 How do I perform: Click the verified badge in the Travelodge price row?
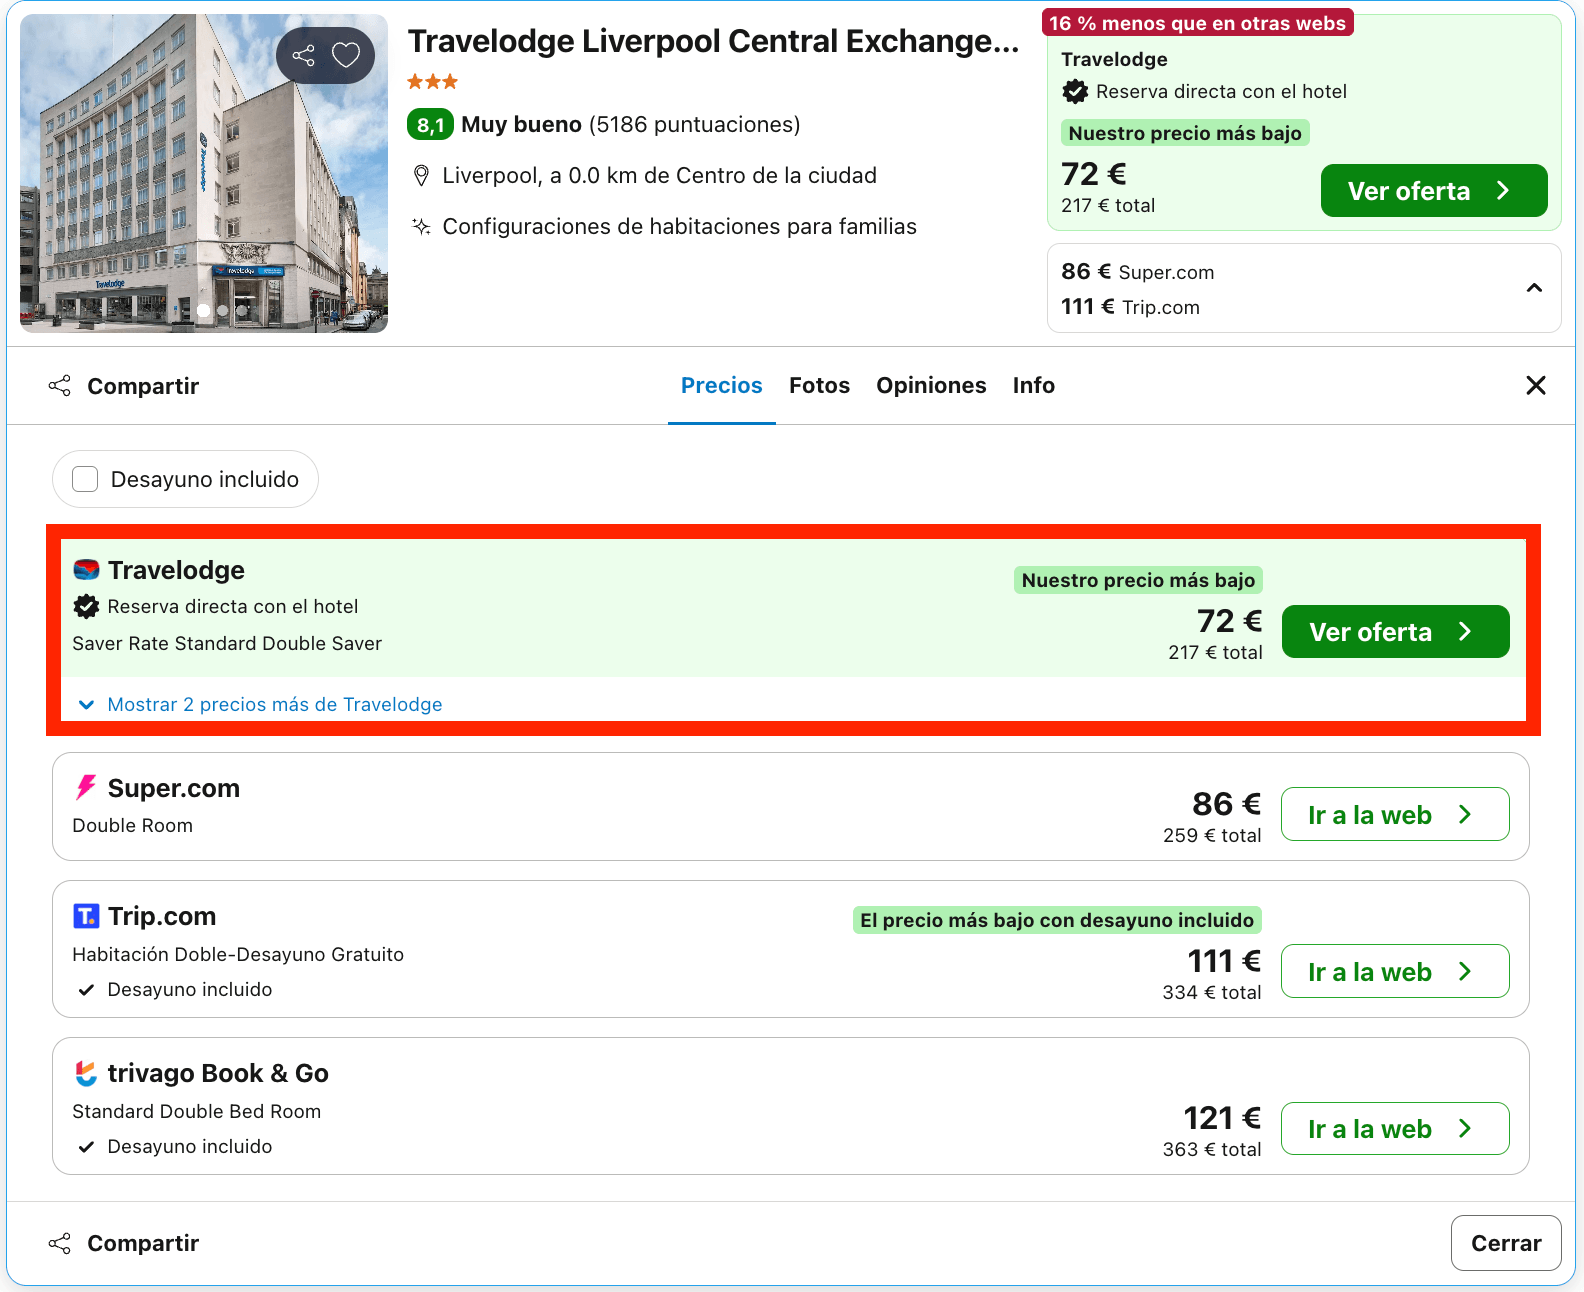(x=87, y=606)
